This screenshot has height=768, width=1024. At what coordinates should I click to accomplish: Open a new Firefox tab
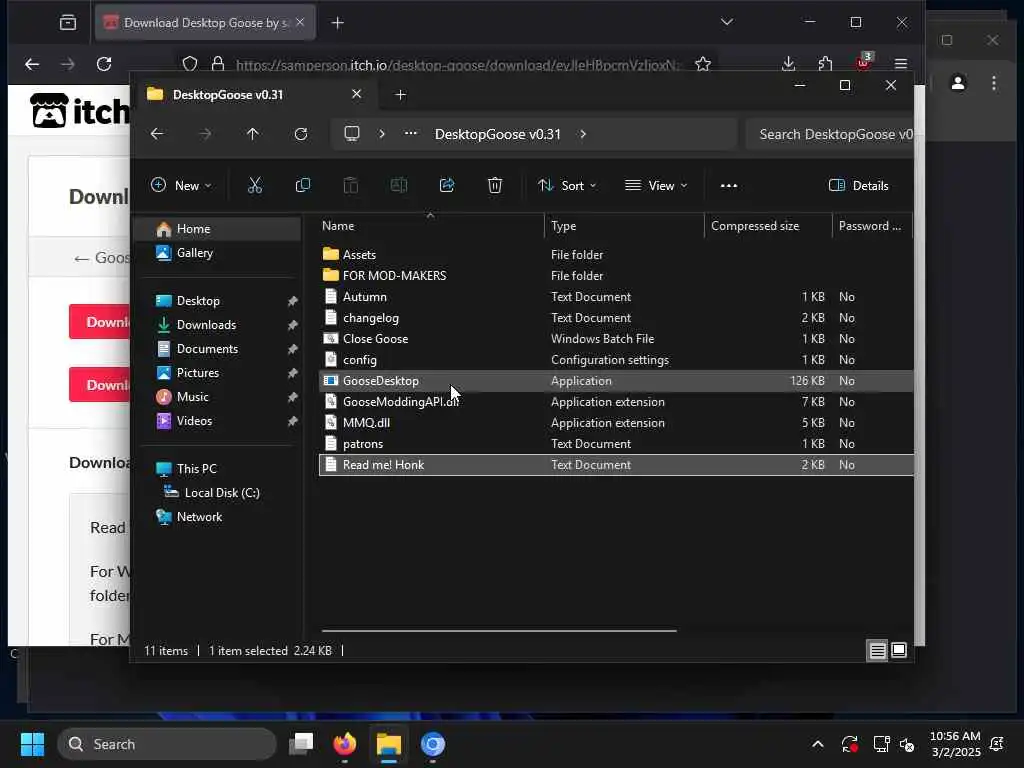click(338, 23)
